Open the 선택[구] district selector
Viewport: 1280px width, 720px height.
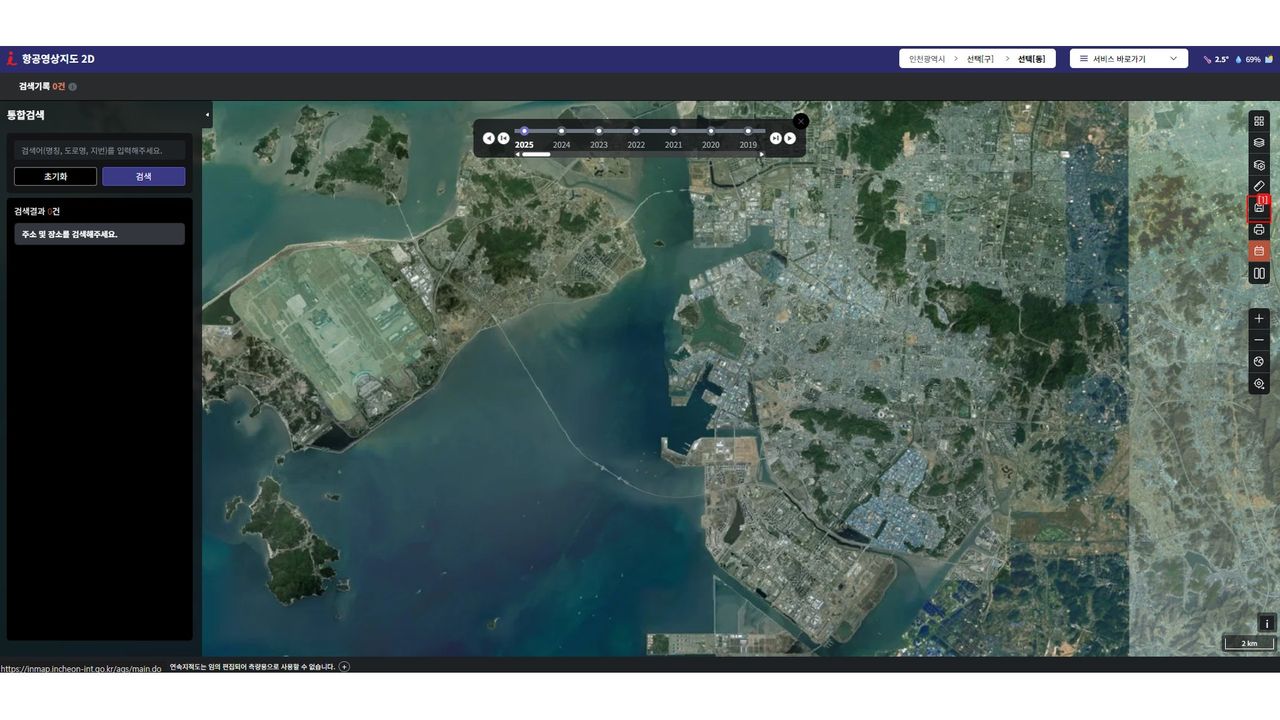coord(980,59)
